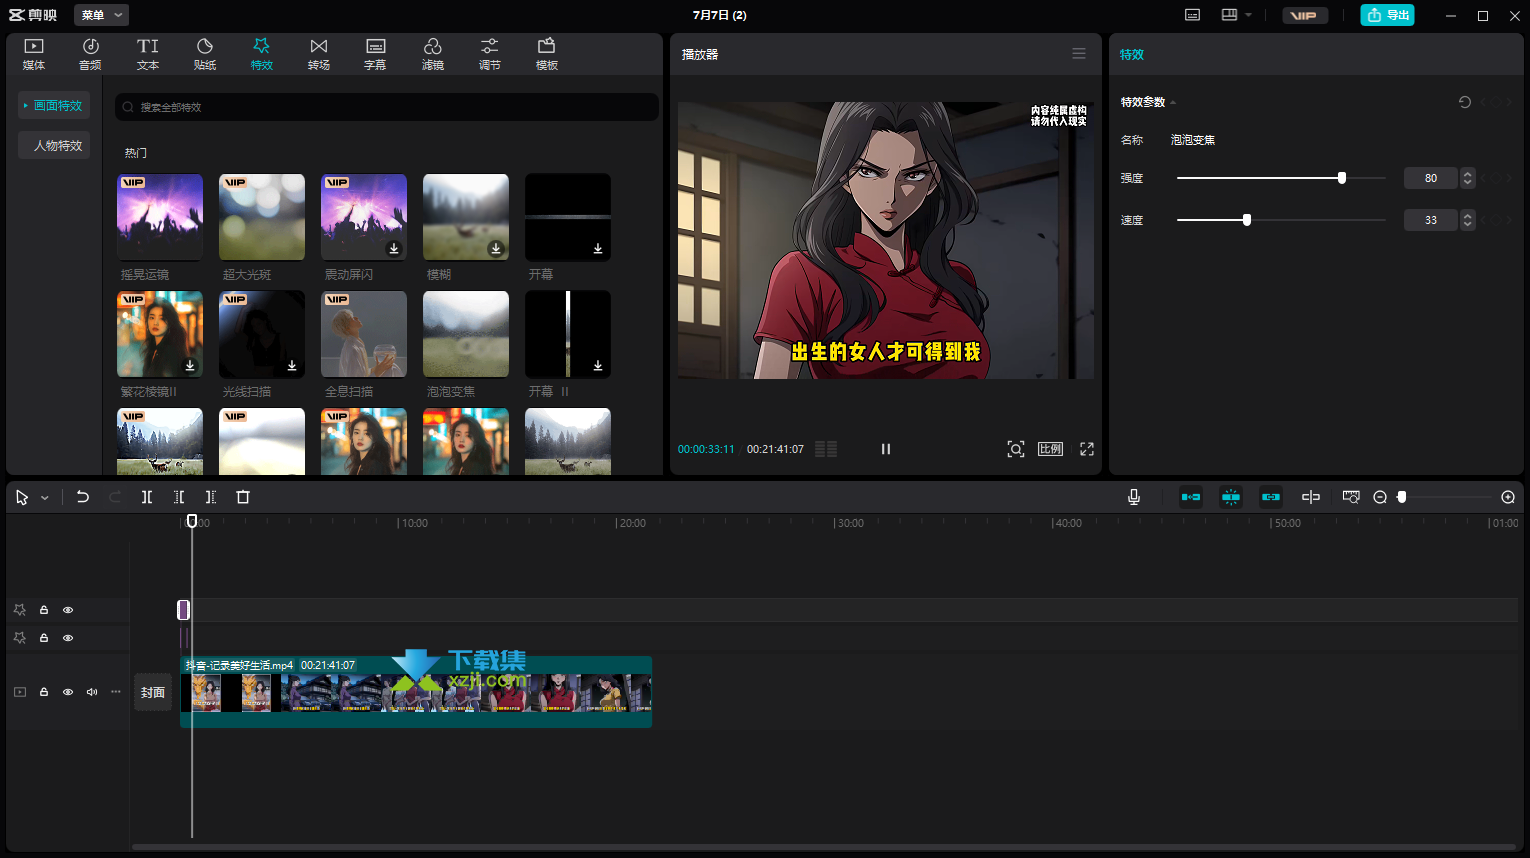Viewport: 1530px width, 858px height.
Task: Download the 模糊 effect
Action: 496,248
